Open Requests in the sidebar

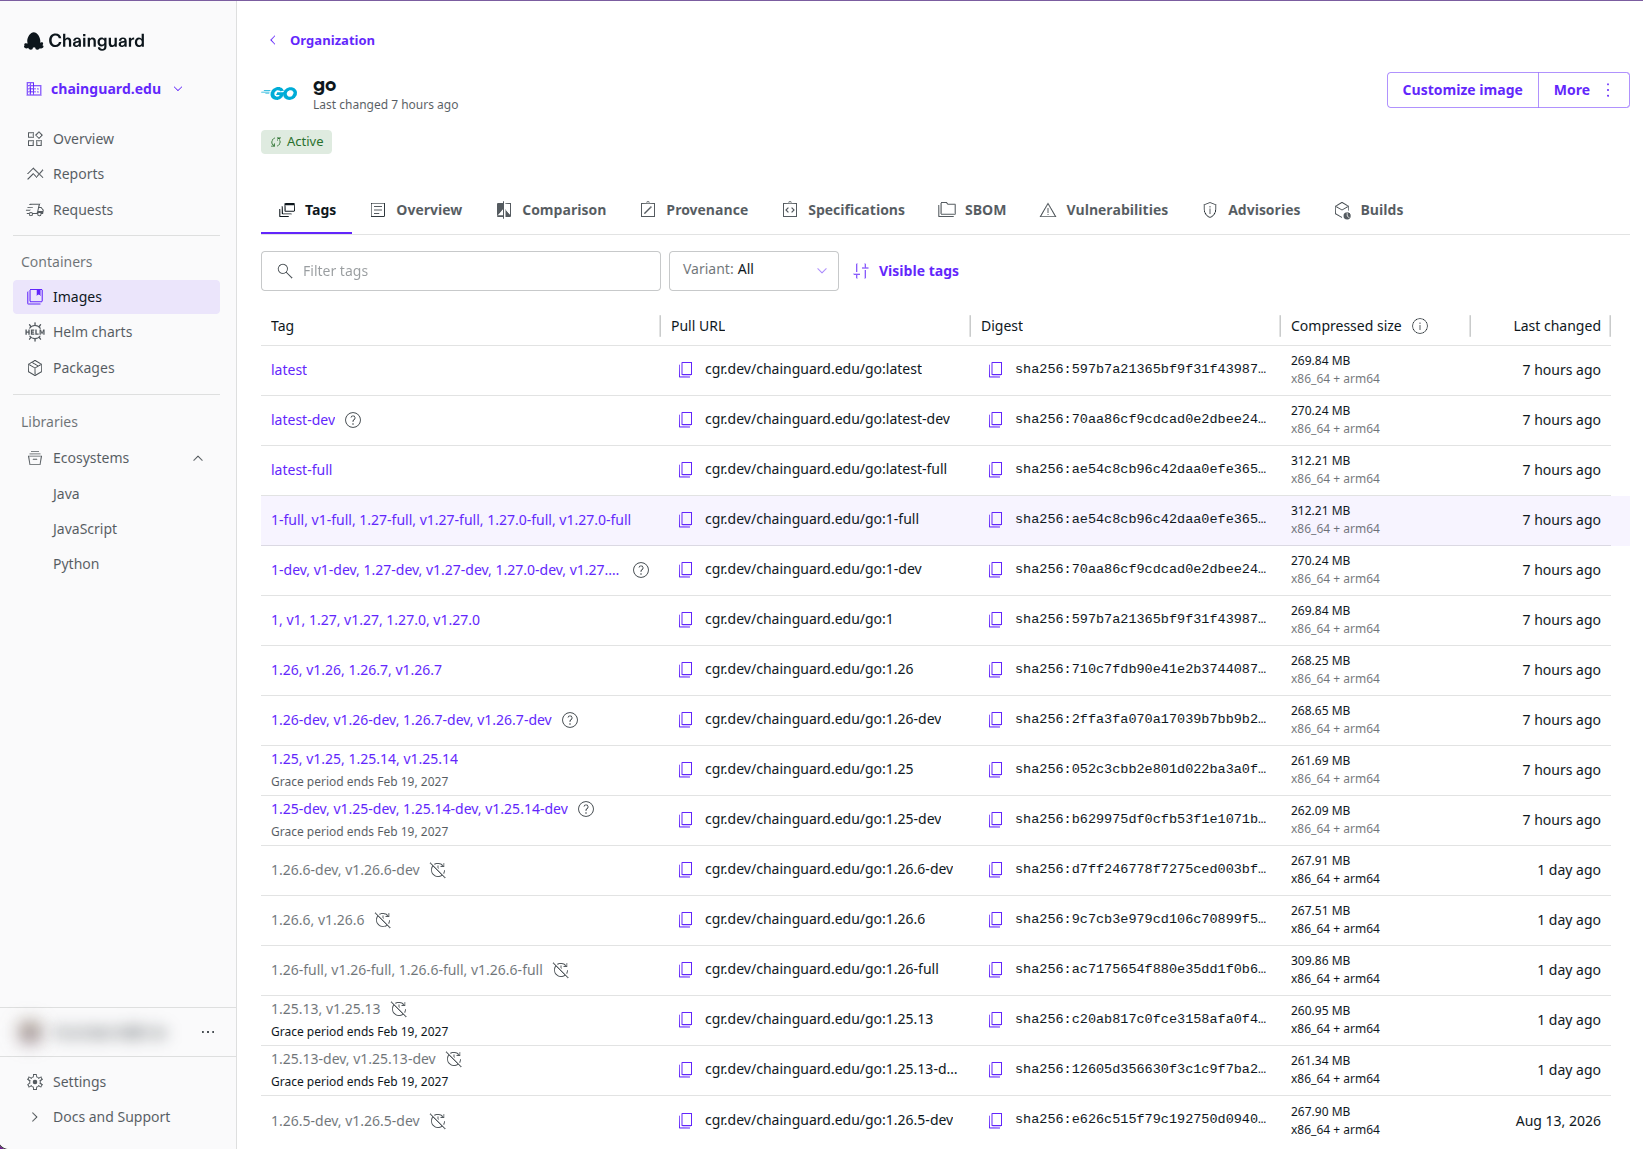[x=116, y=210]
